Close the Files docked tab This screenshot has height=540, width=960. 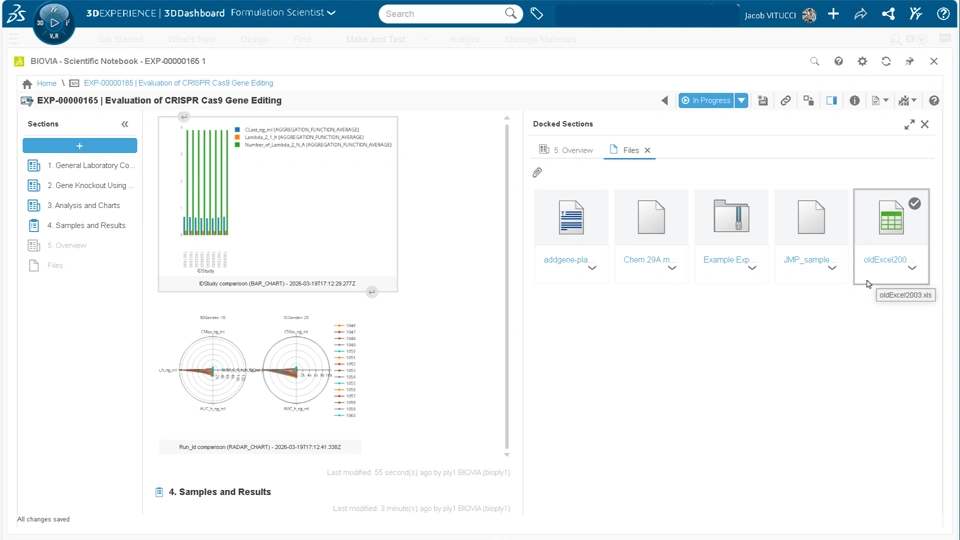click(647, 150)
